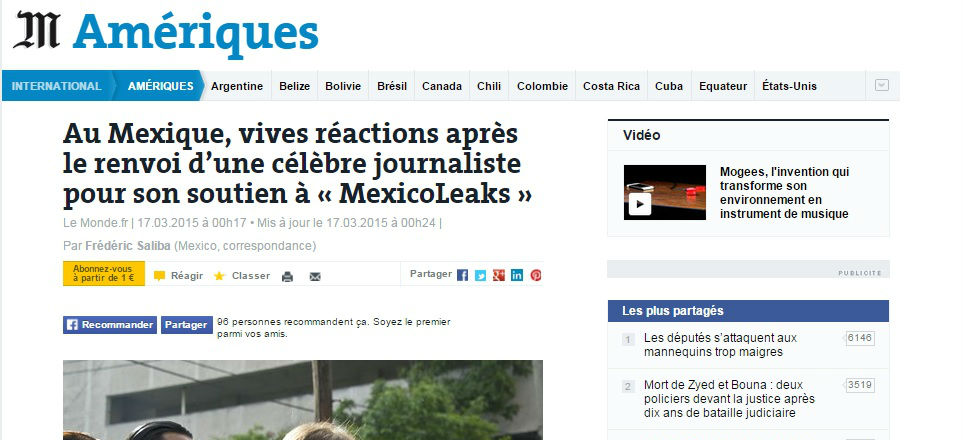This screenshot has width=965, height=440.
Task: Share article via LinkedIn icon
Action: pyautogui.click(x=517, y=275)
